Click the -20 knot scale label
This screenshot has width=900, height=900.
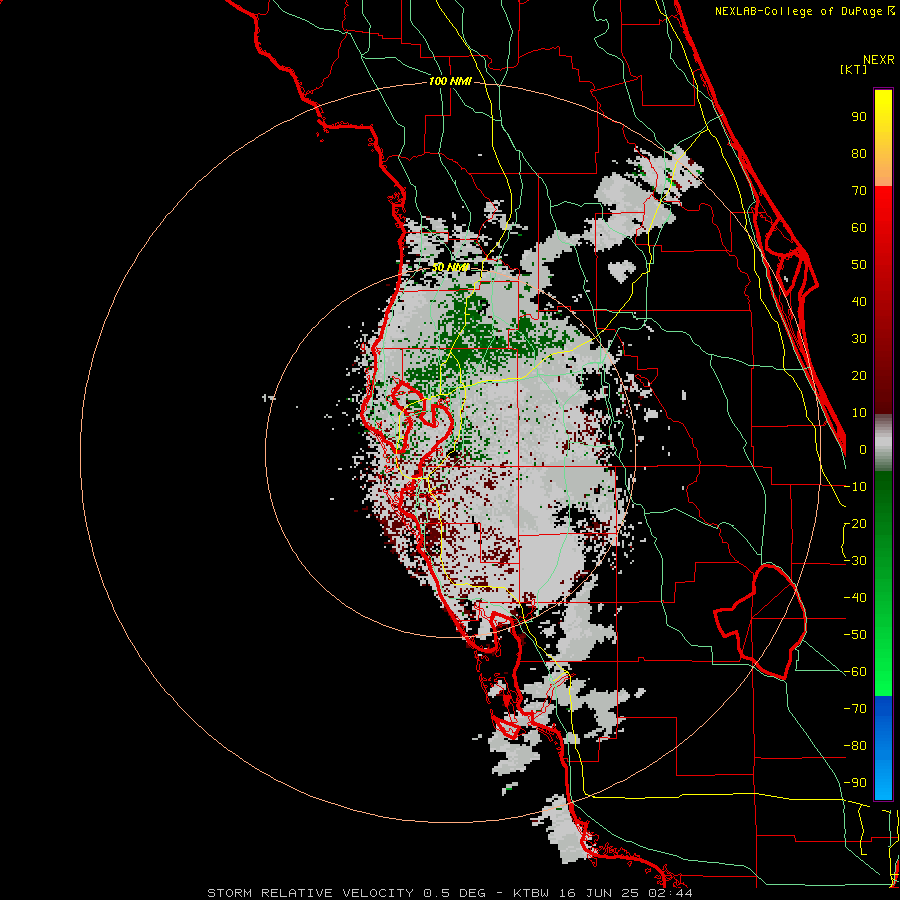[855, 524]
